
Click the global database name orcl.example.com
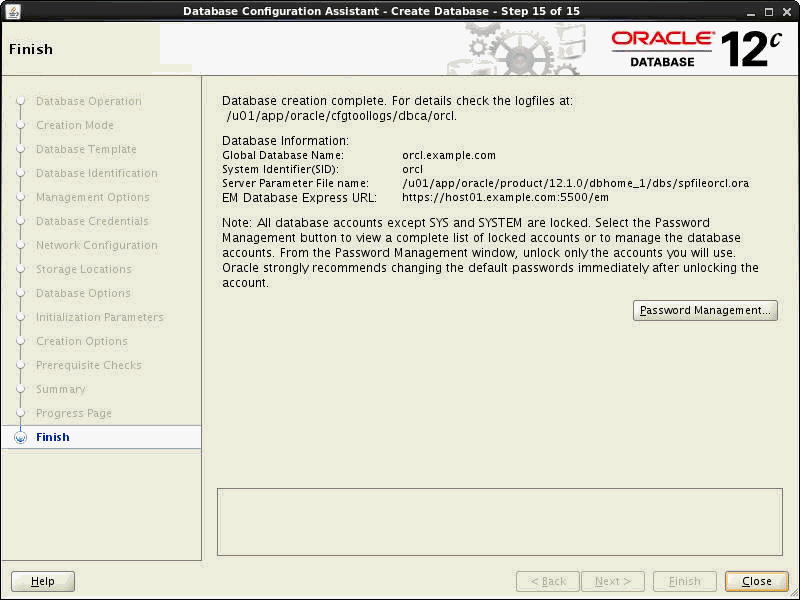click(448, 155)
